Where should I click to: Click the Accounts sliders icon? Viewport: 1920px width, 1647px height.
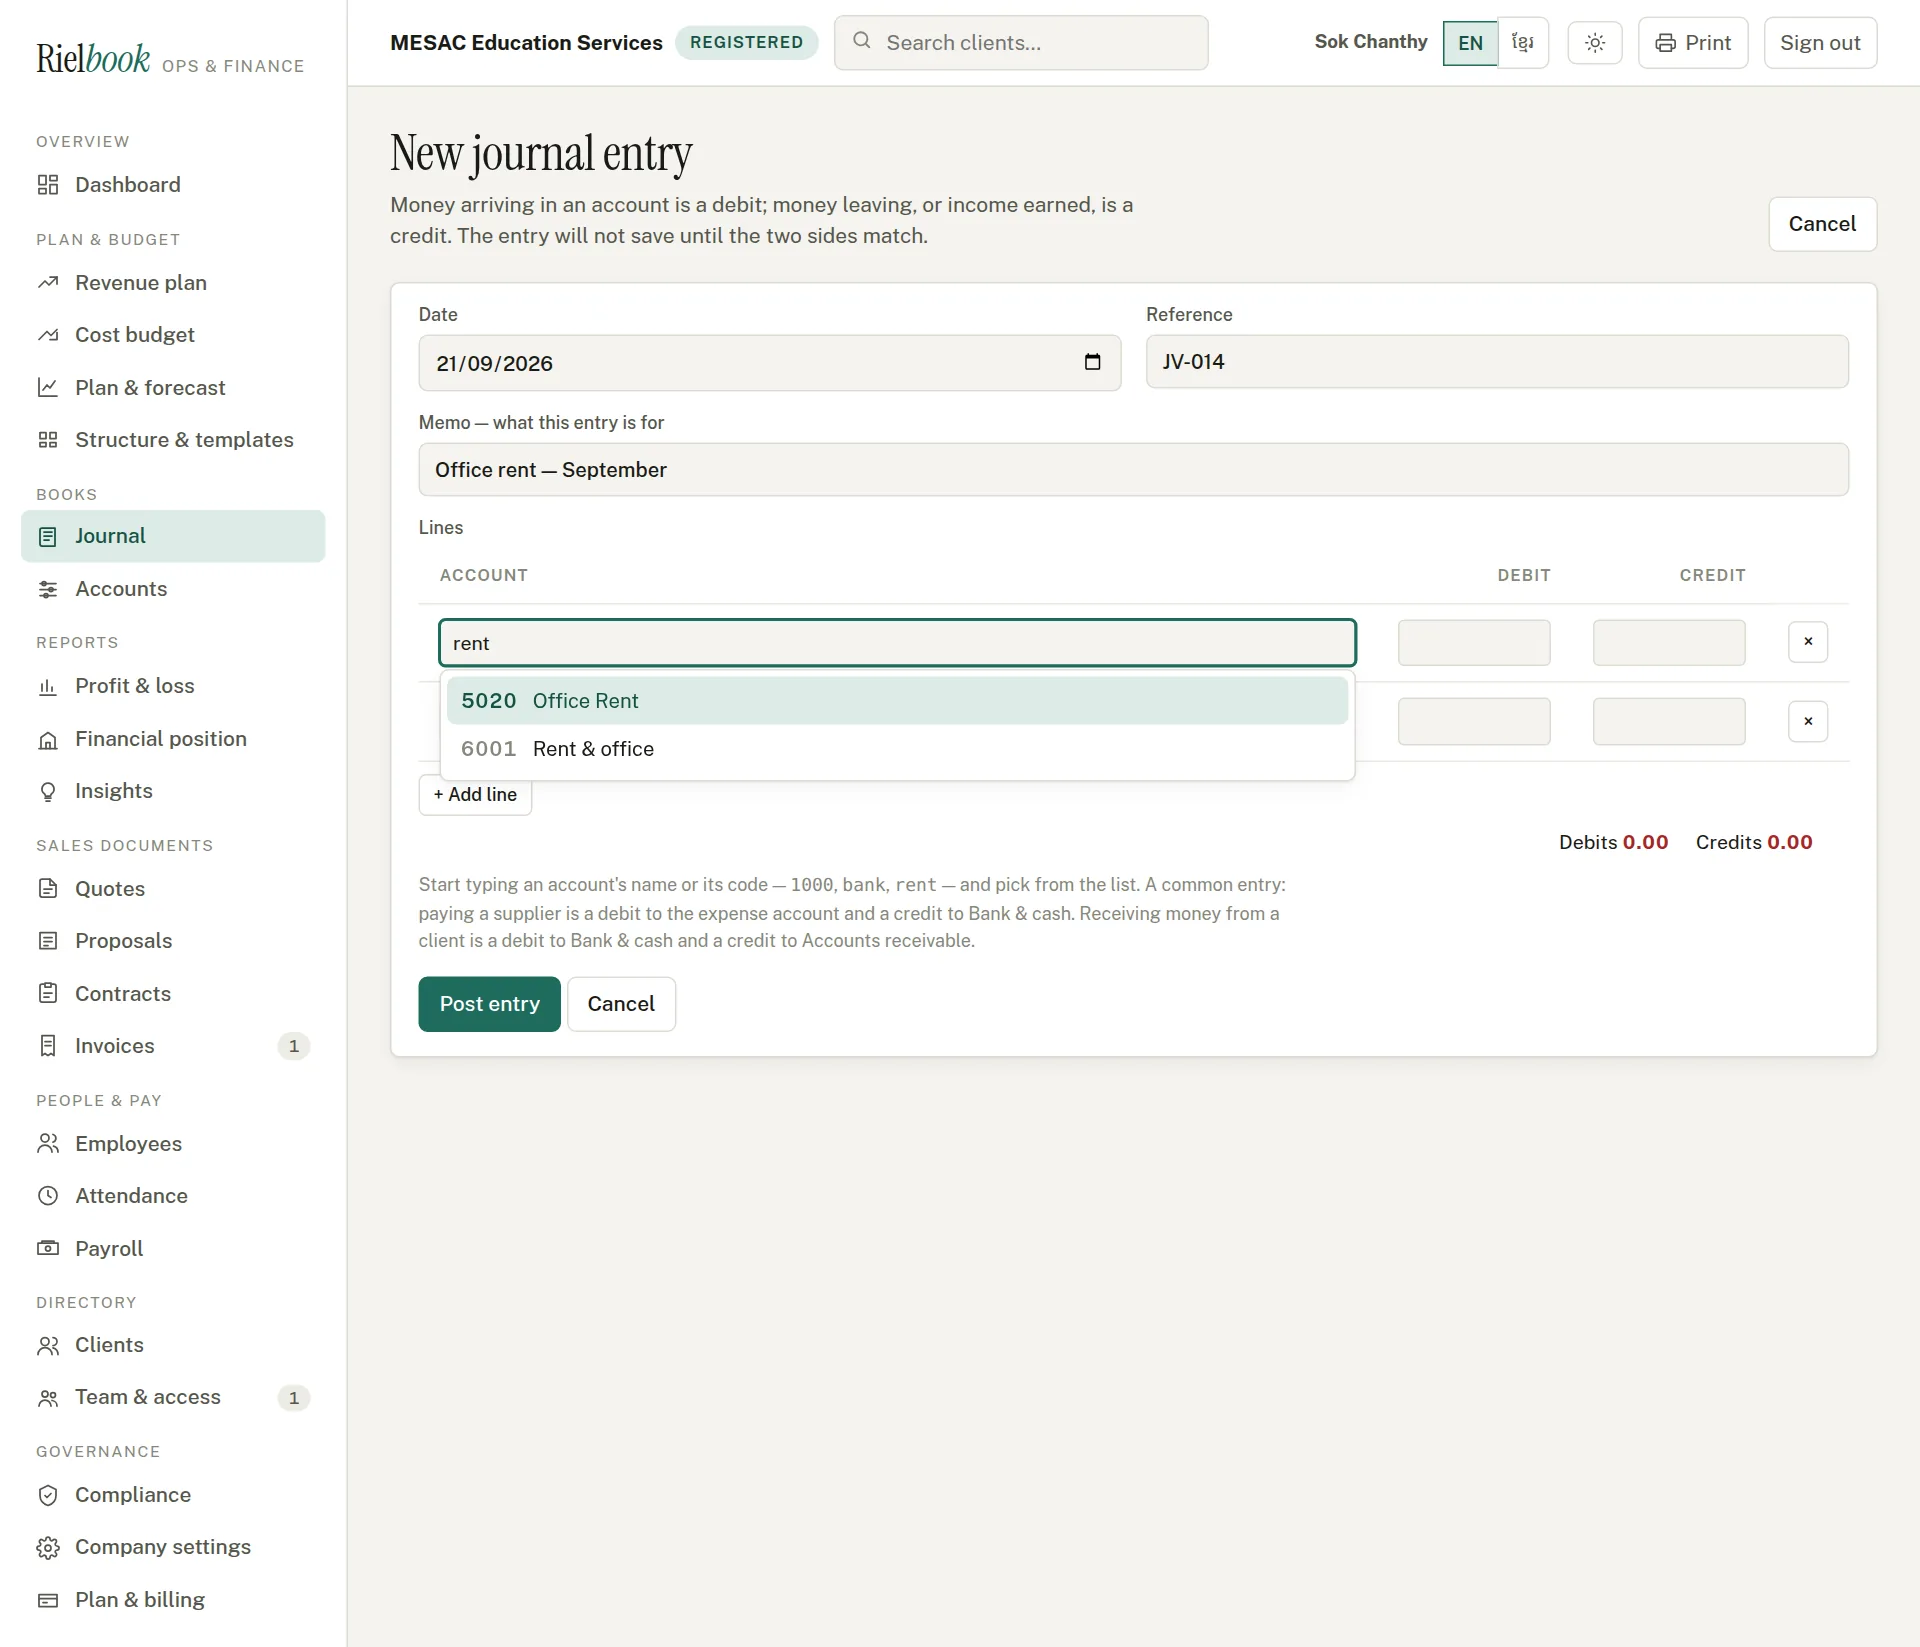(x=48, y=589)
